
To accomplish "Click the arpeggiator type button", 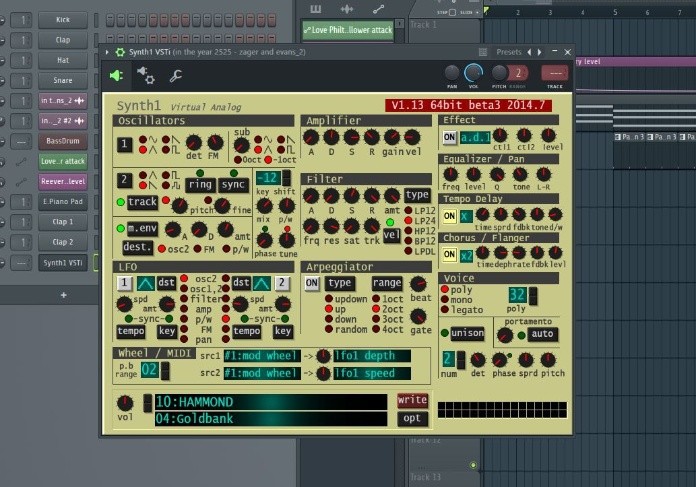I will (x=340, y=283).
